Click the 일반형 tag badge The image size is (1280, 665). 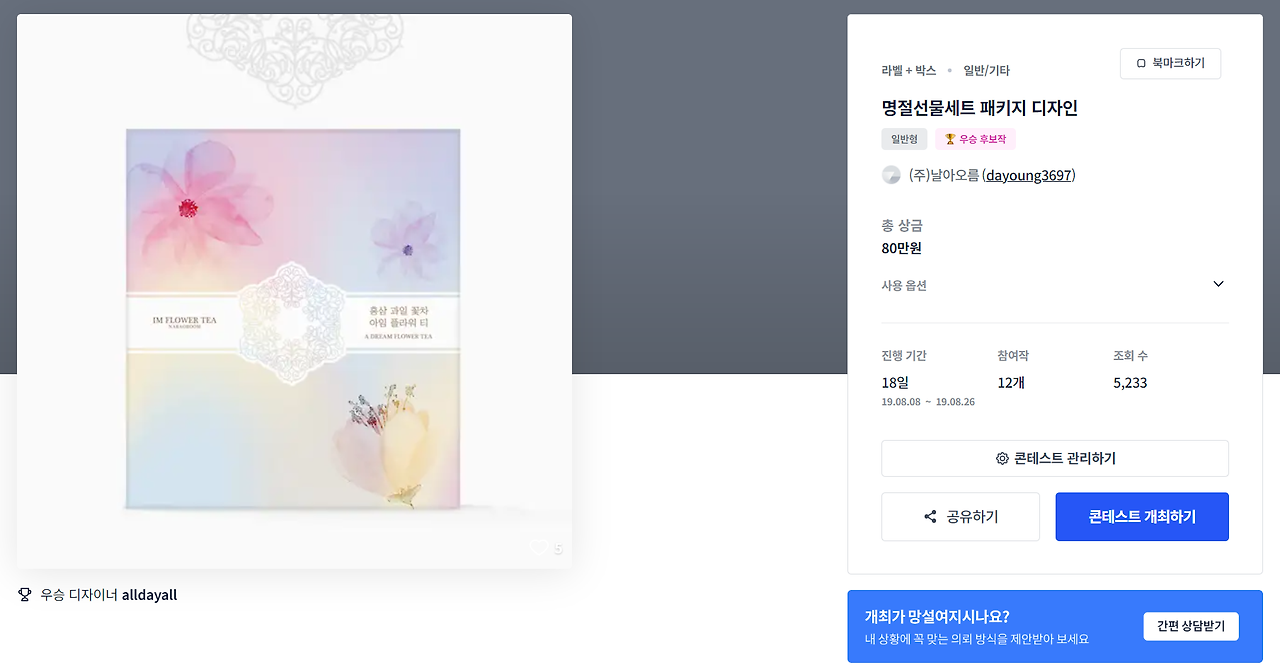click(904, 139)
